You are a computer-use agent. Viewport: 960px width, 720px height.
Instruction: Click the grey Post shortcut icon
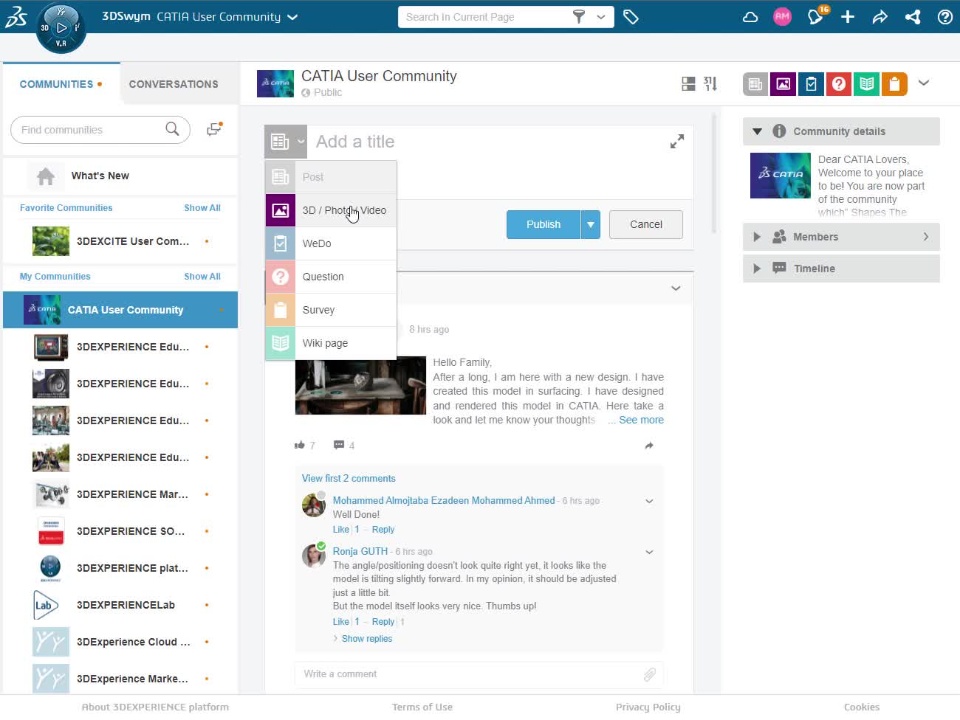point(756,84)
